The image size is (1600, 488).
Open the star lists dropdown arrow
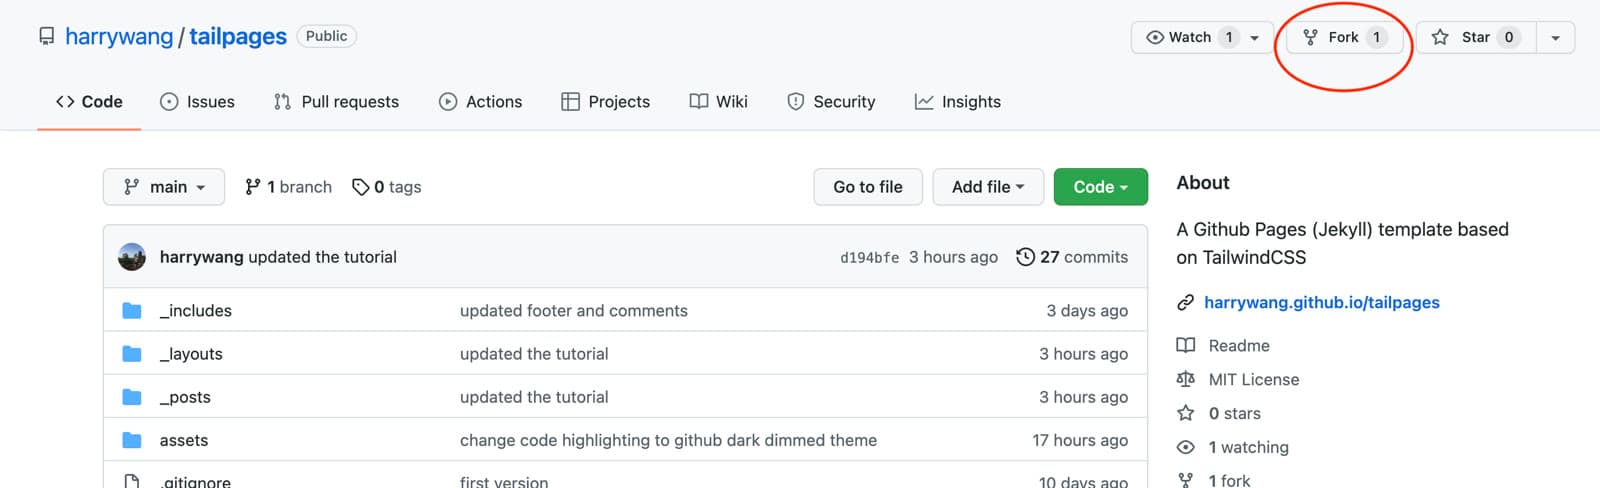(x=1555, y=38)
